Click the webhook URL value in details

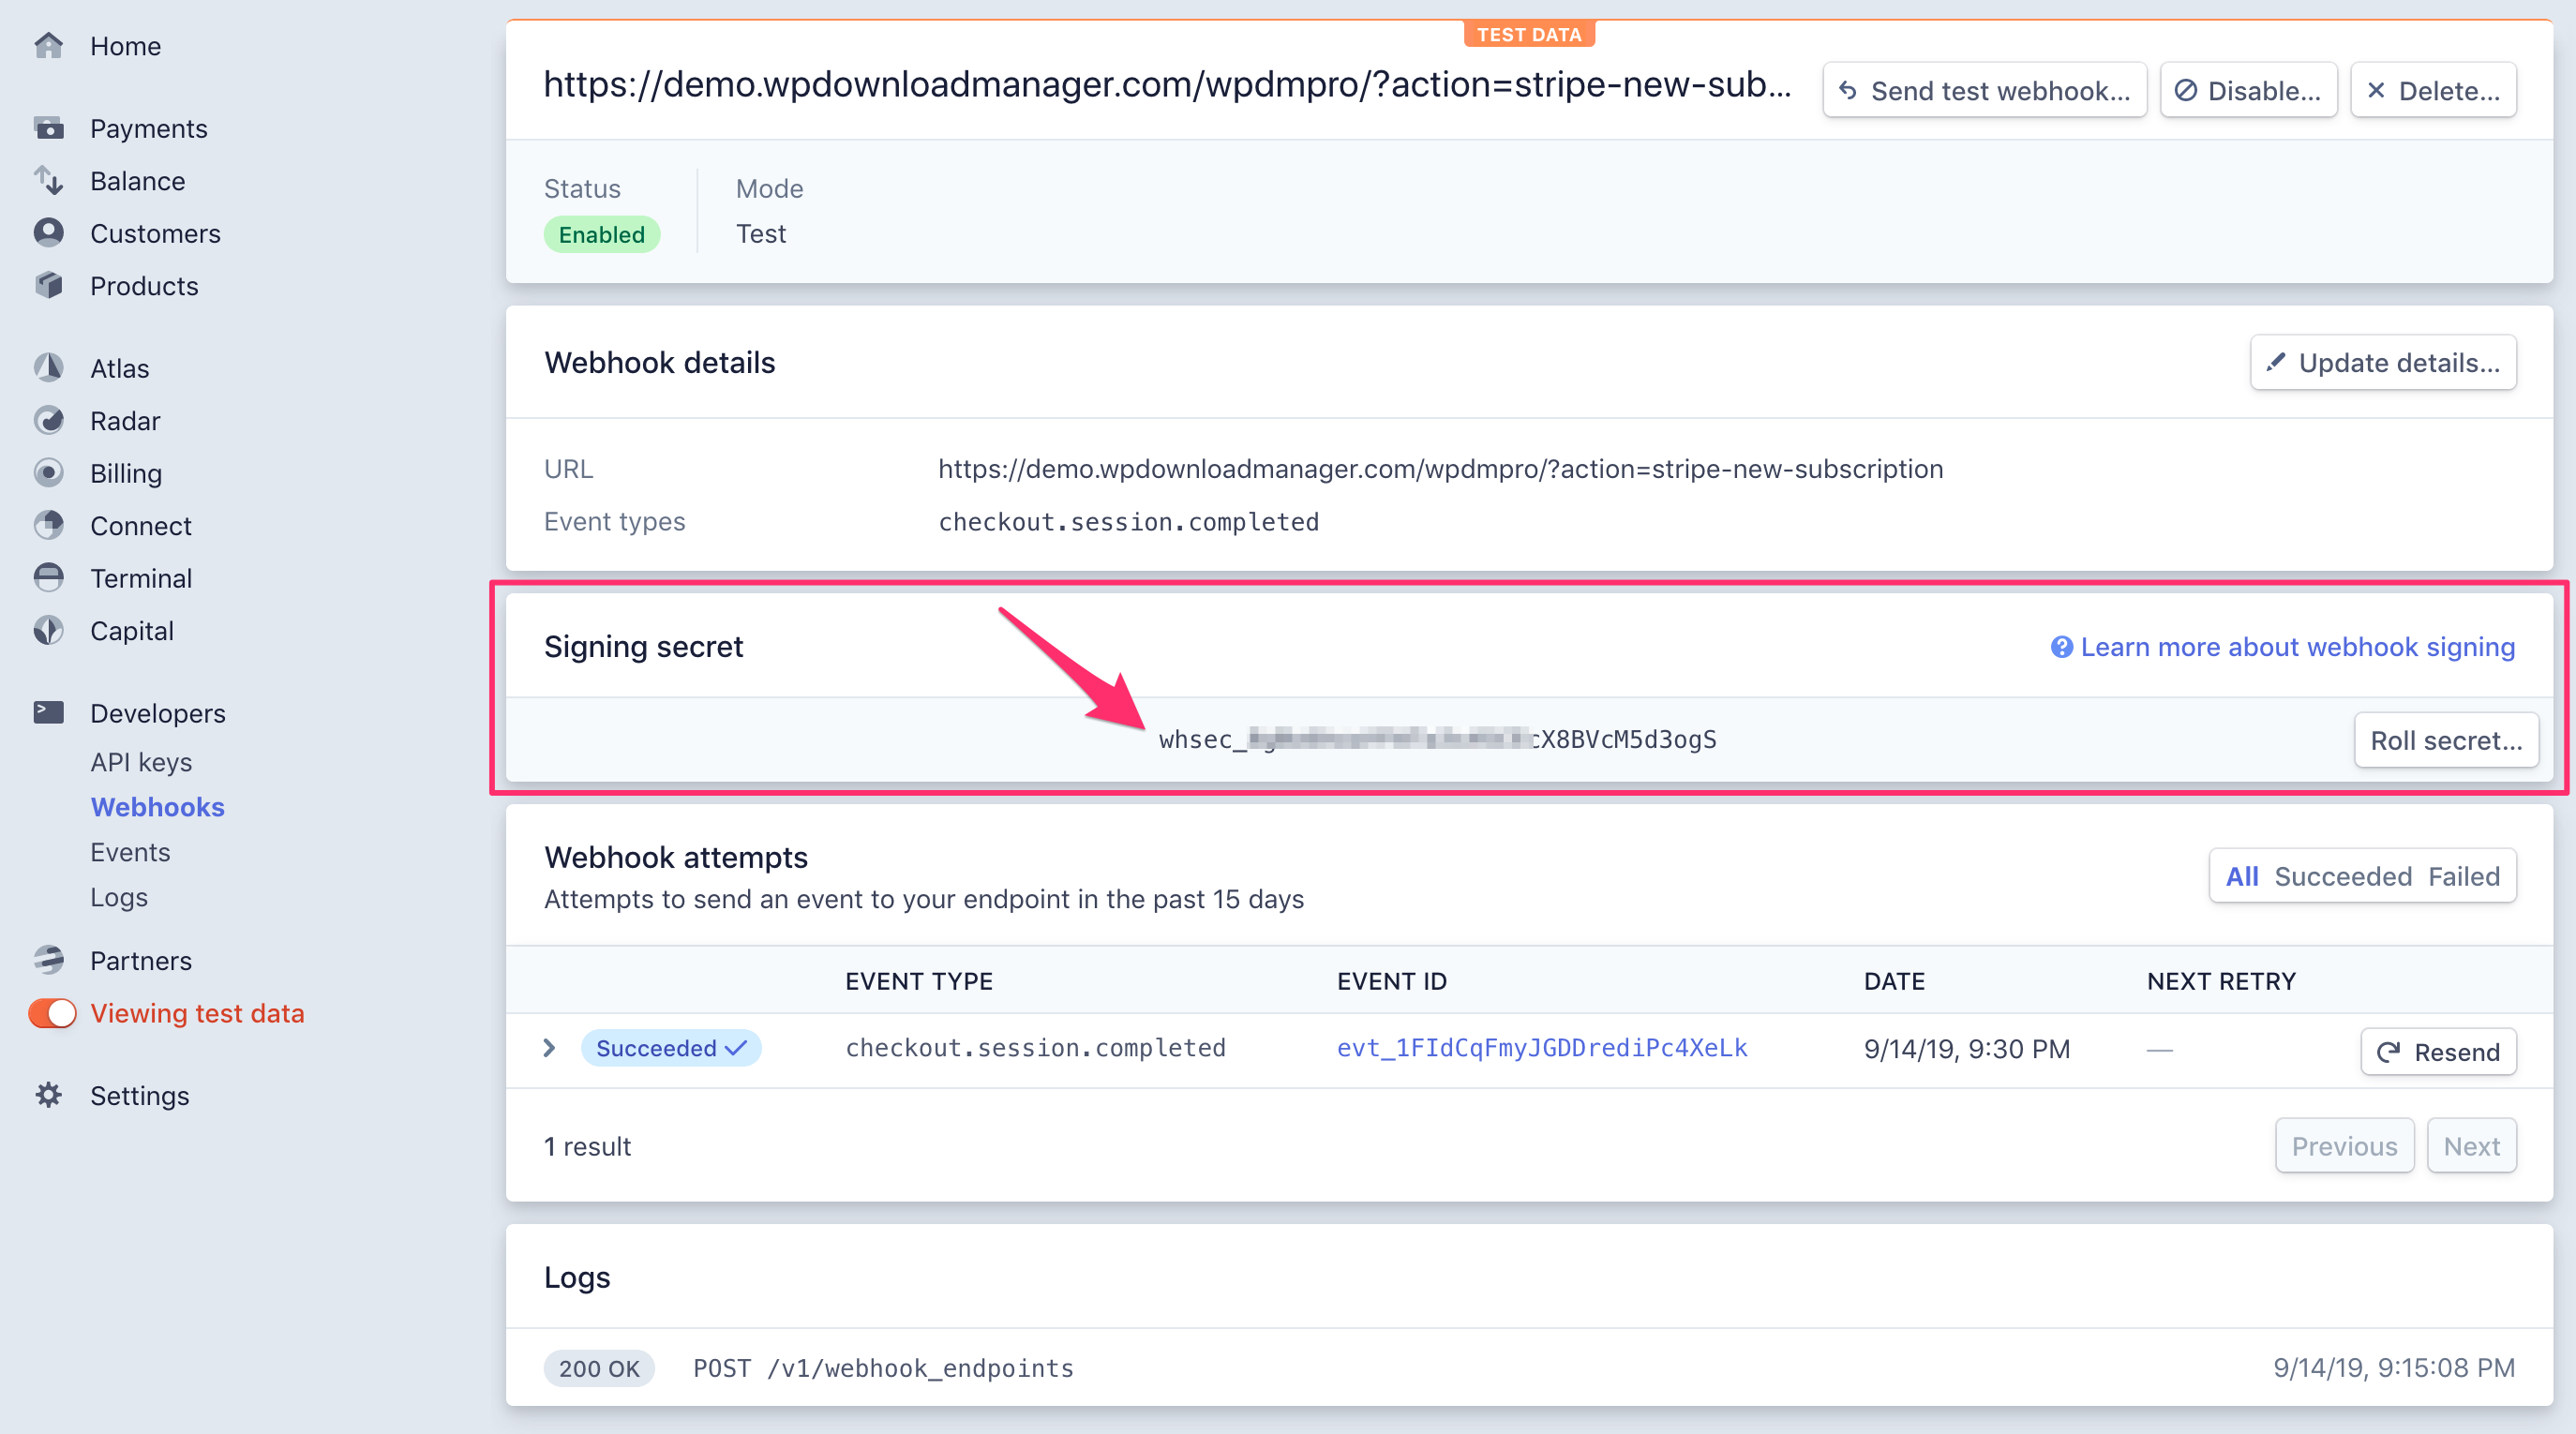point(1440,469)
